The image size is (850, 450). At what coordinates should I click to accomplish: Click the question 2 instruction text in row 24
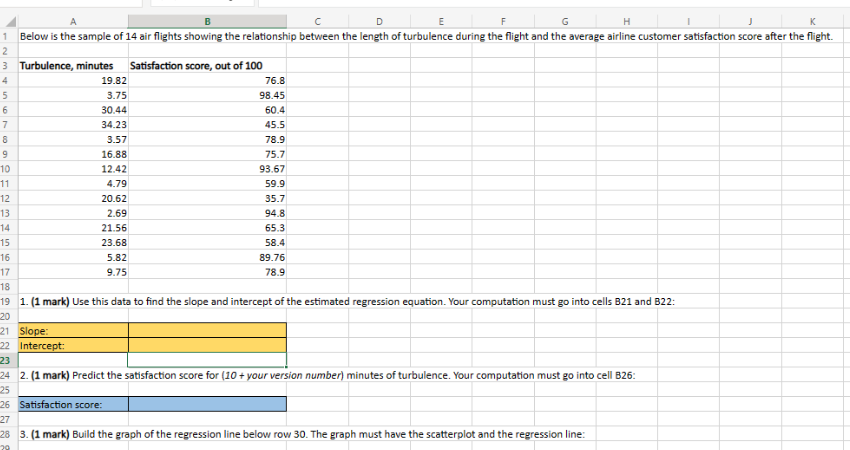tap(327, 375)
